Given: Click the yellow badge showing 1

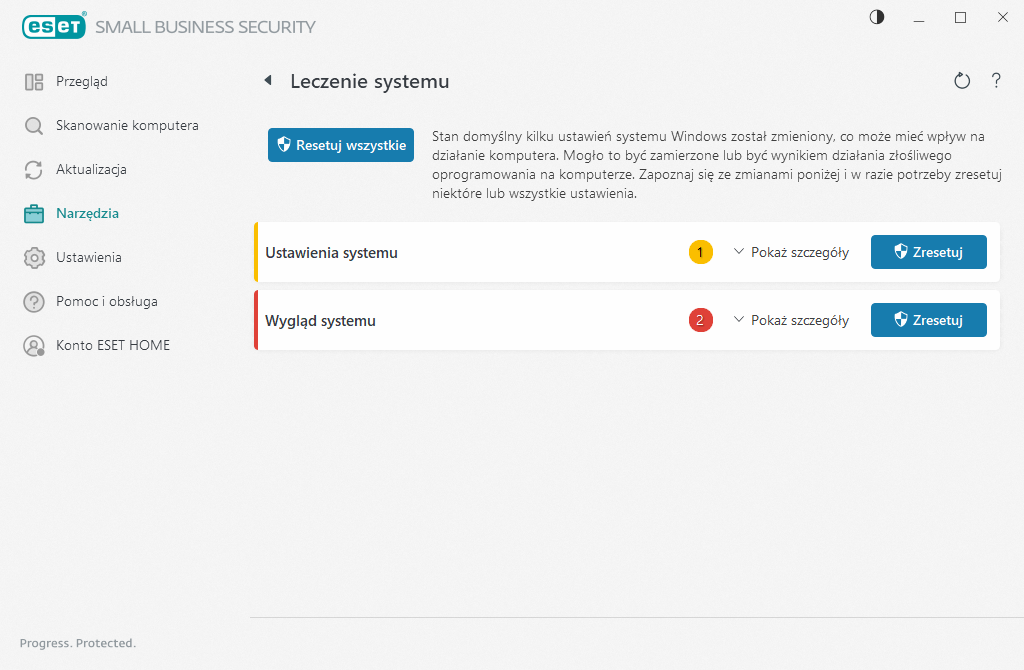Looking at the screenshot, I should [x=701, y=252].
